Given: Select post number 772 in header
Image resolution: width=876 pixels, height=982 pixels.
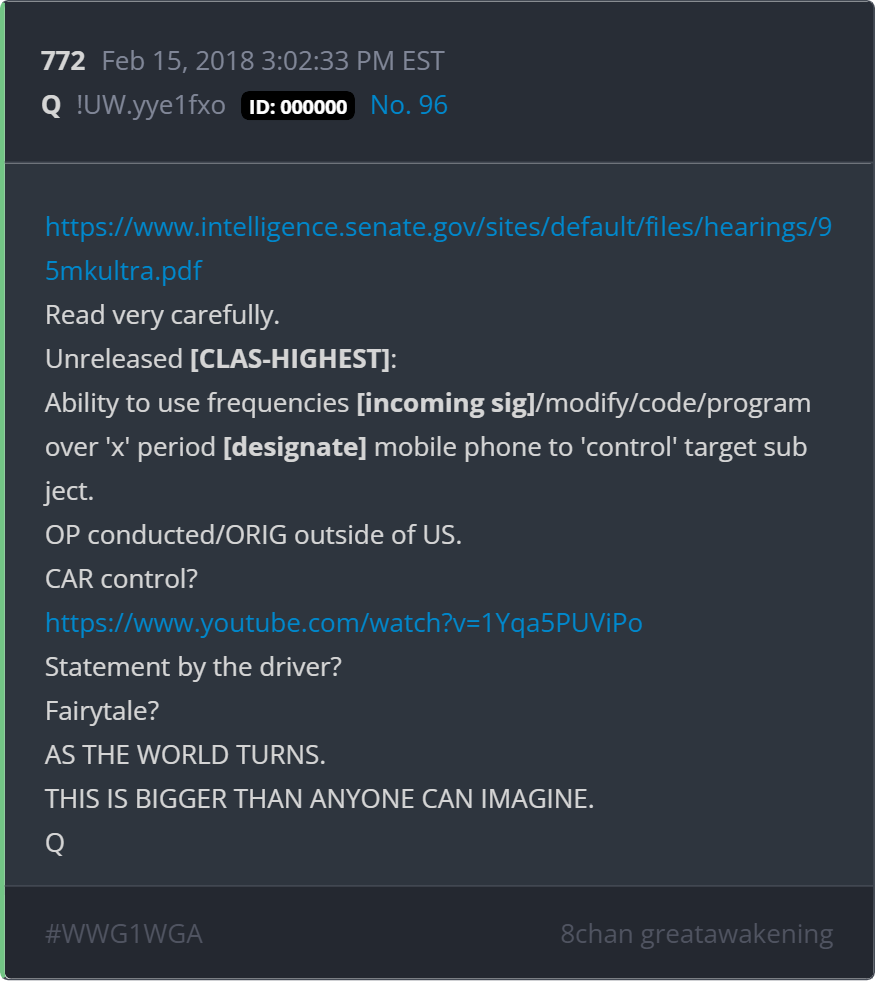Looking at the screenshot, I should tap(63, 61).
